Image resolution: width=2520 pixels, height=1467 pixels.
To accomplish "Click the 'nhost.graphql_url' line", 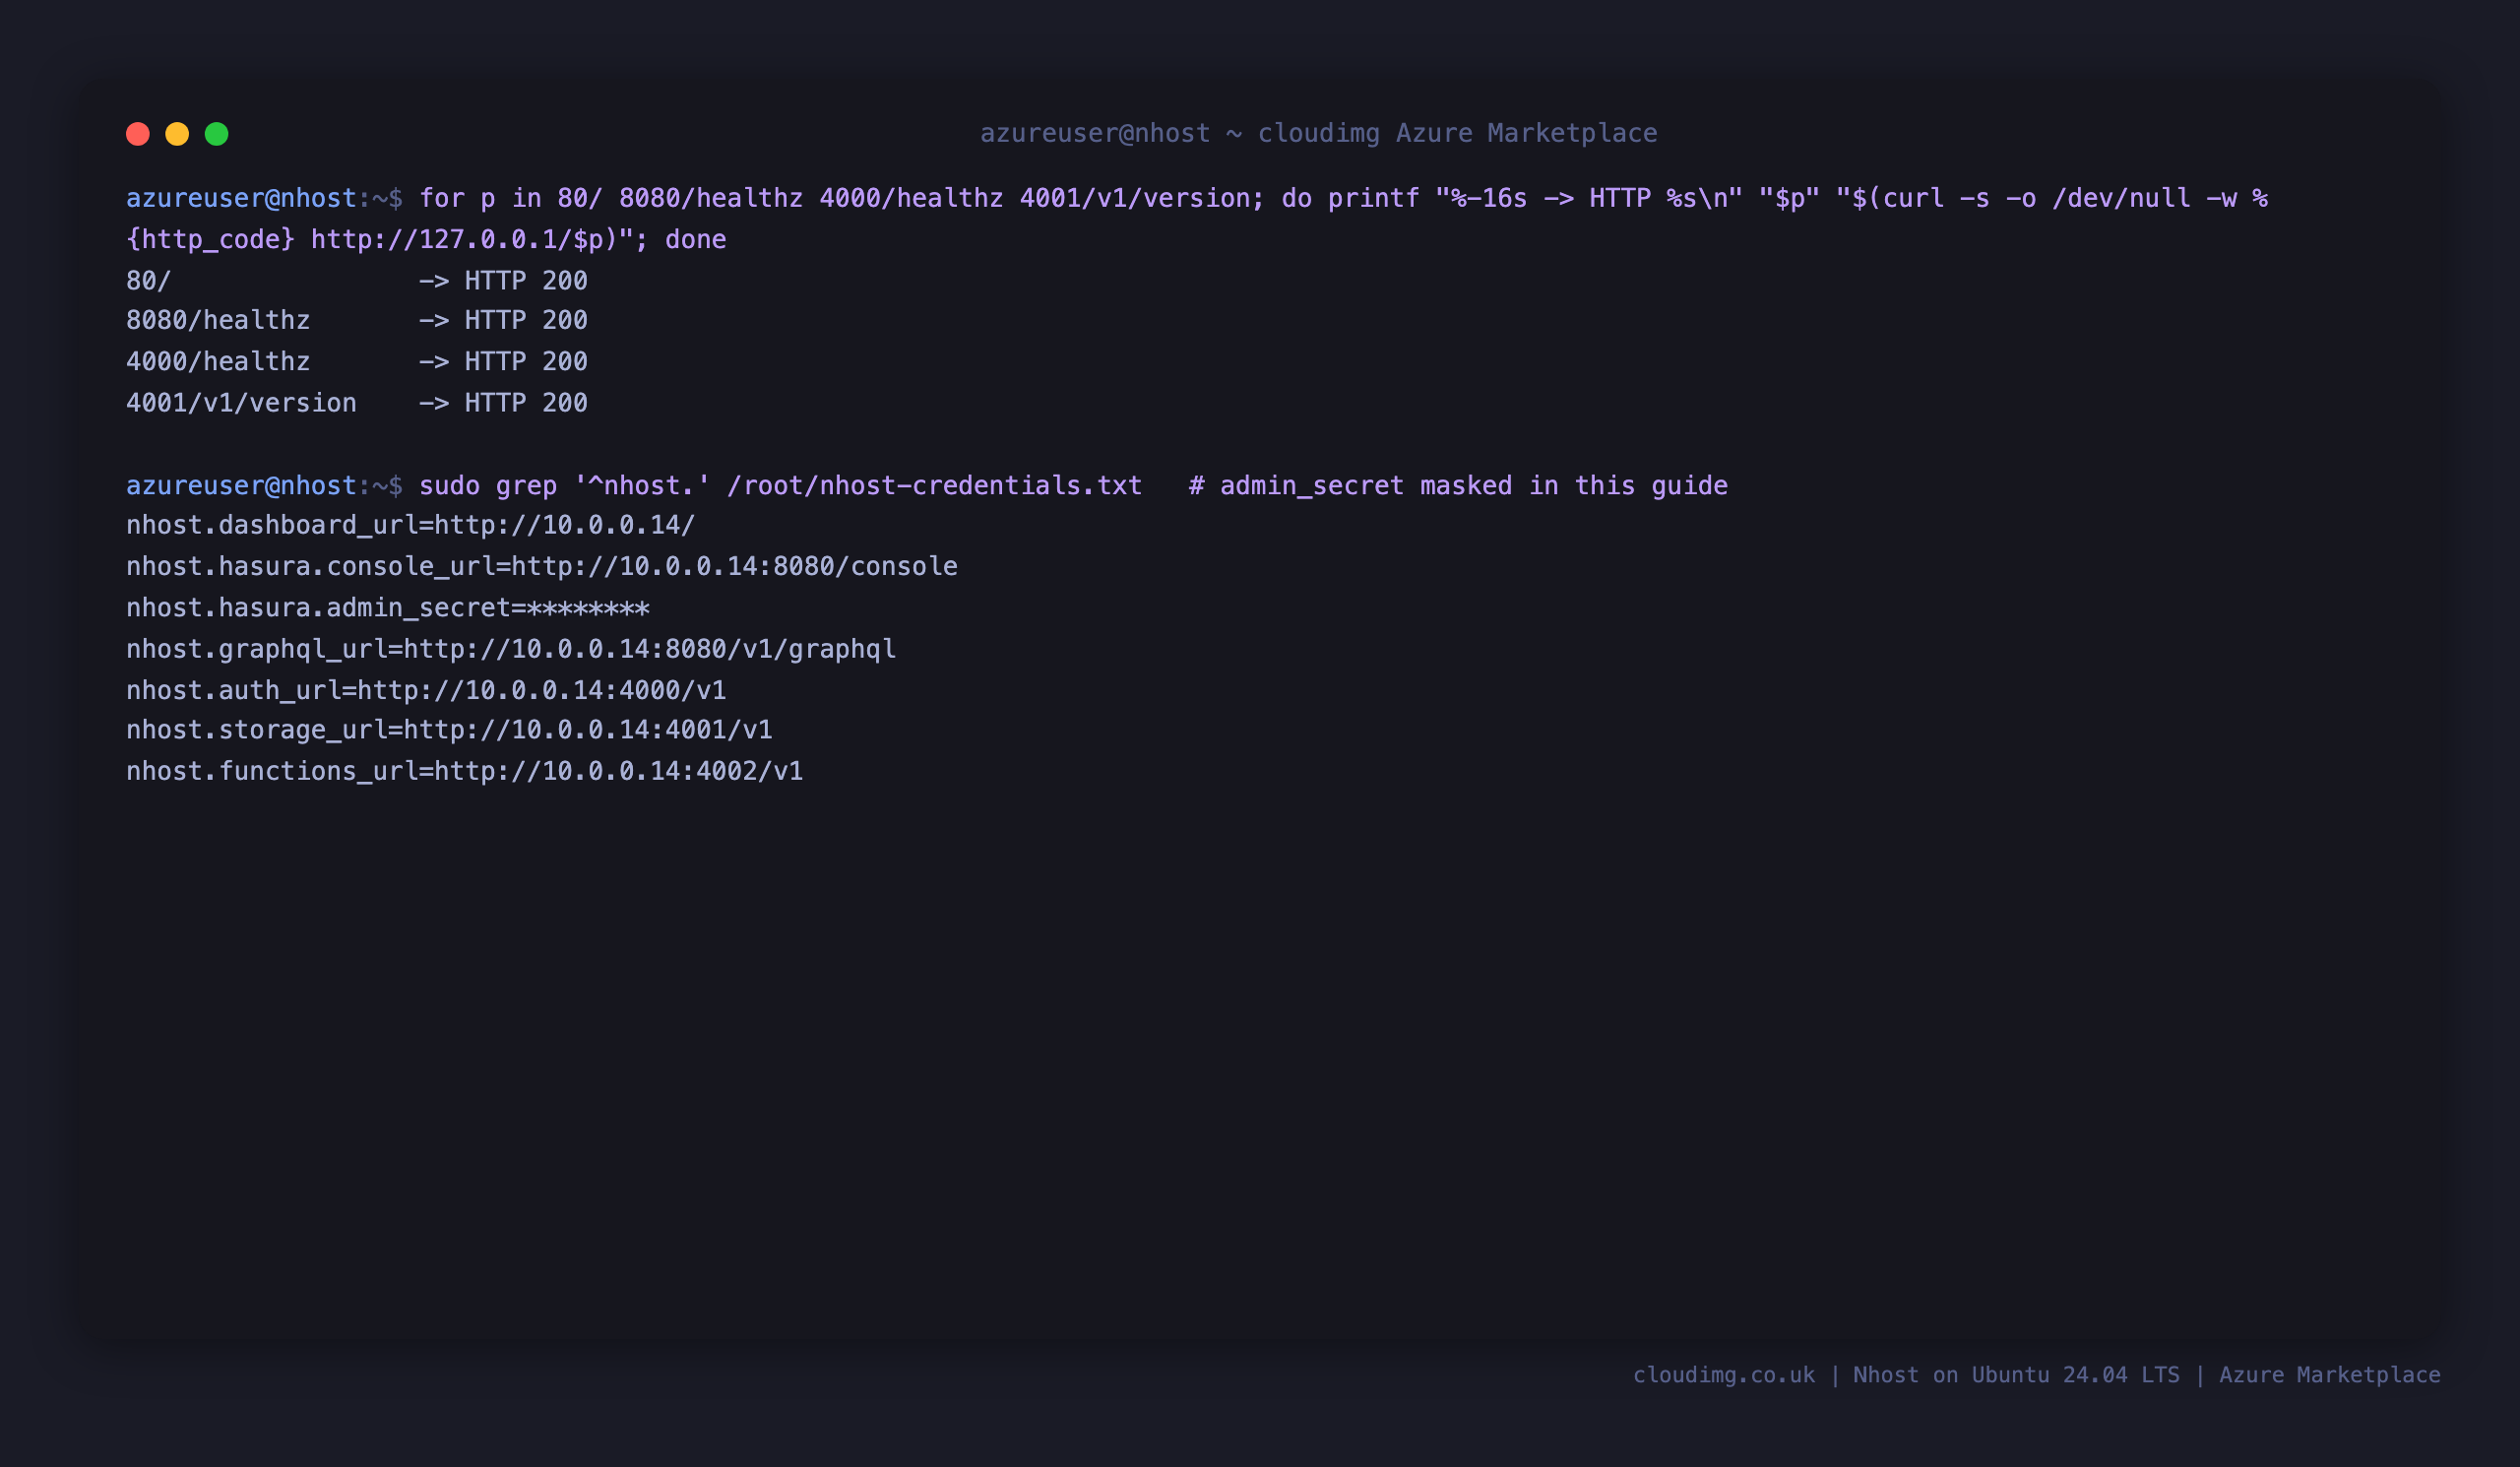I will pyautogui.click(x=511, y=648).
